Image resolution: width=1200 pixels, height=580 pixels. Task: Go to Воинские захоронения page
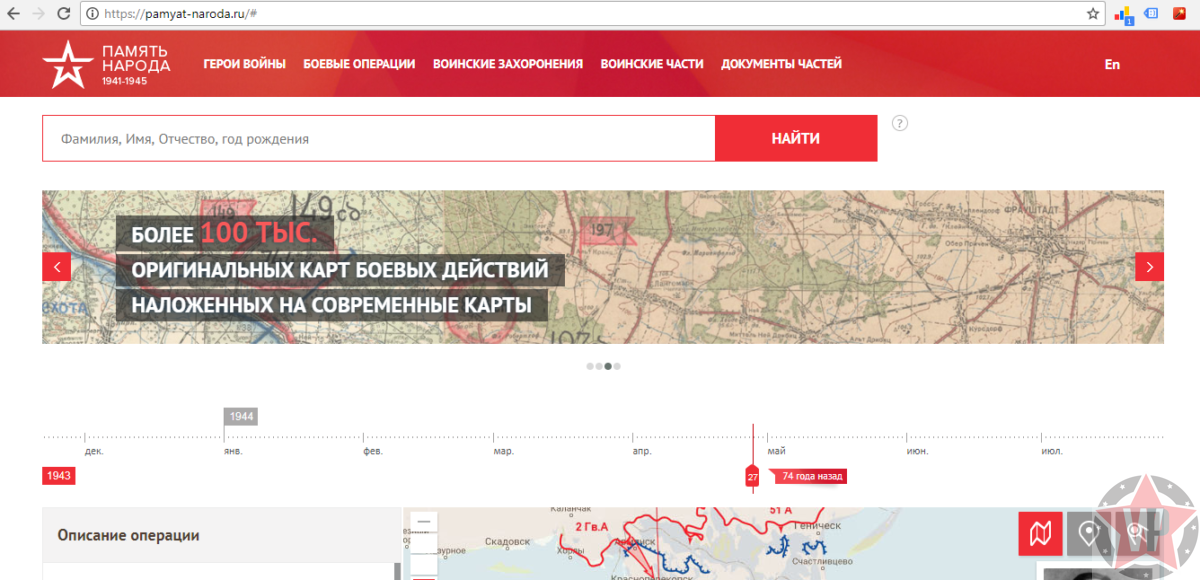507,64
